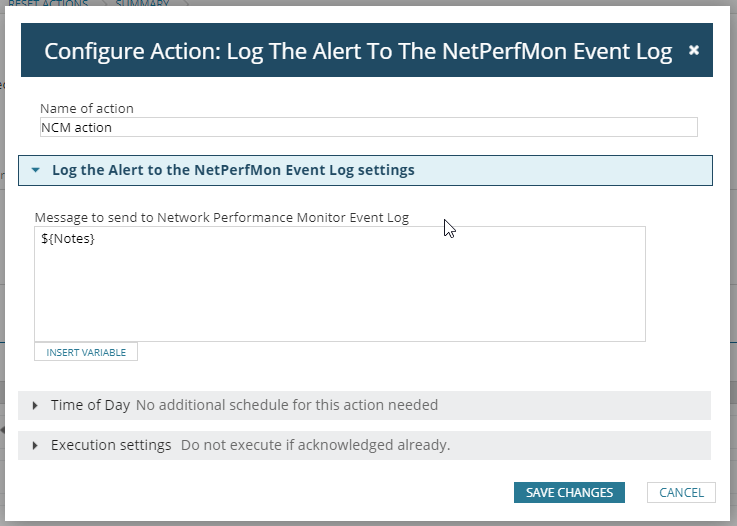Click the 'No additional schedule' summary text

(x=287, y=405)
